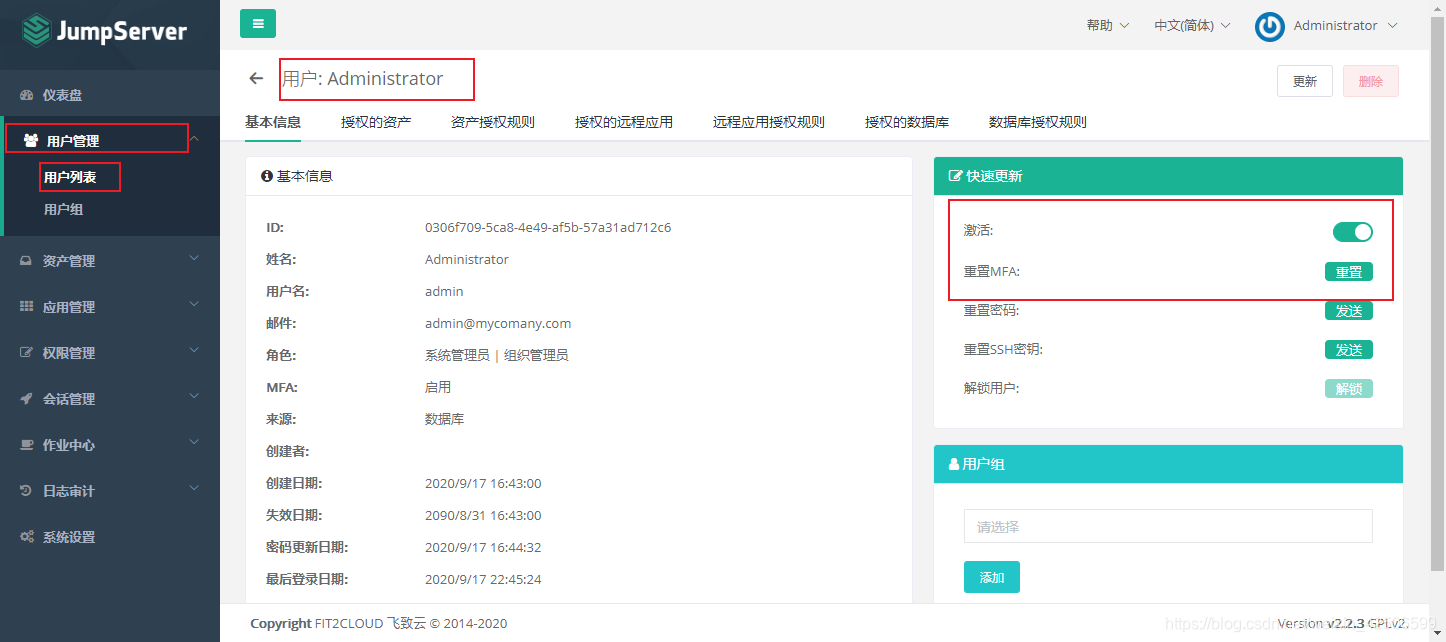
Task: Expand the 应用管理 menu chevron
Action: point(195,305)
